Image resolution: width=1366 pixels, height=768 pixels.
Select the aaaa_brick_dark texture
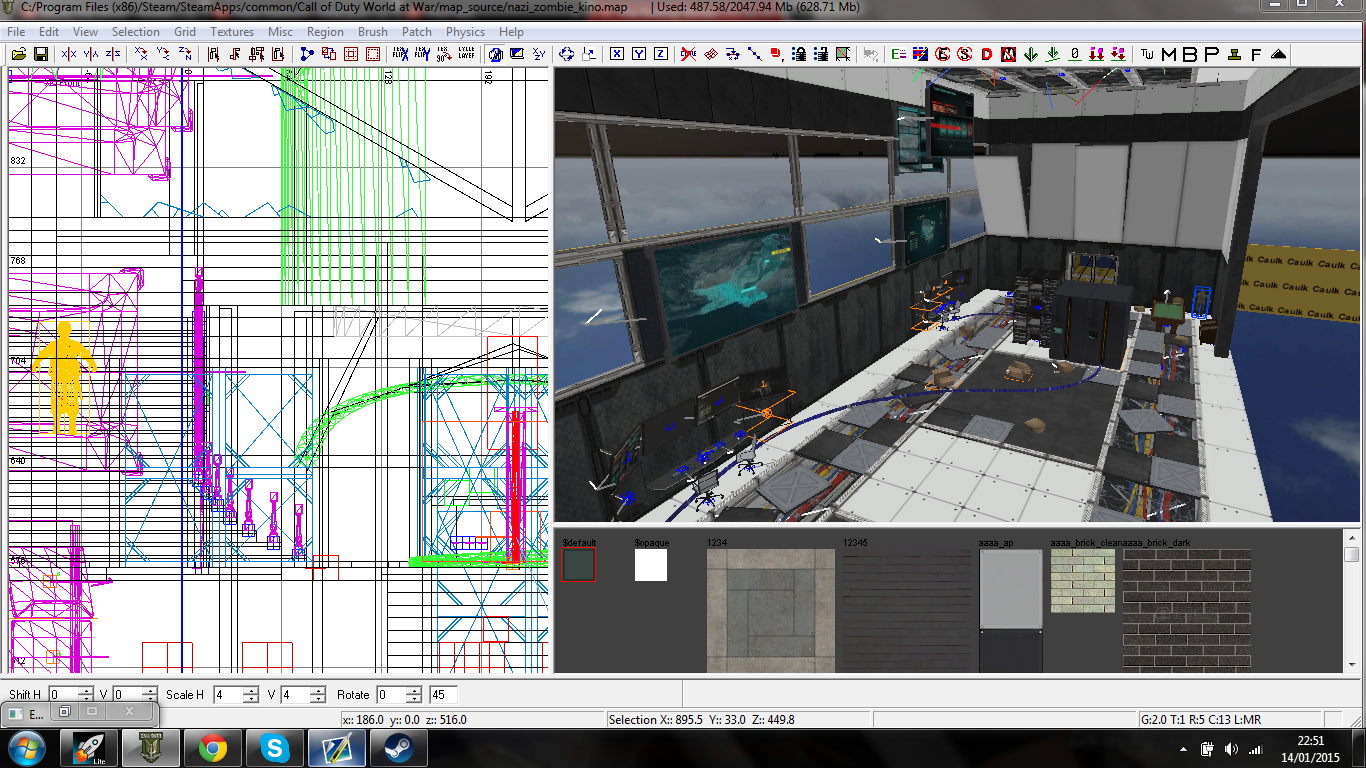[x=1187, y=610]
